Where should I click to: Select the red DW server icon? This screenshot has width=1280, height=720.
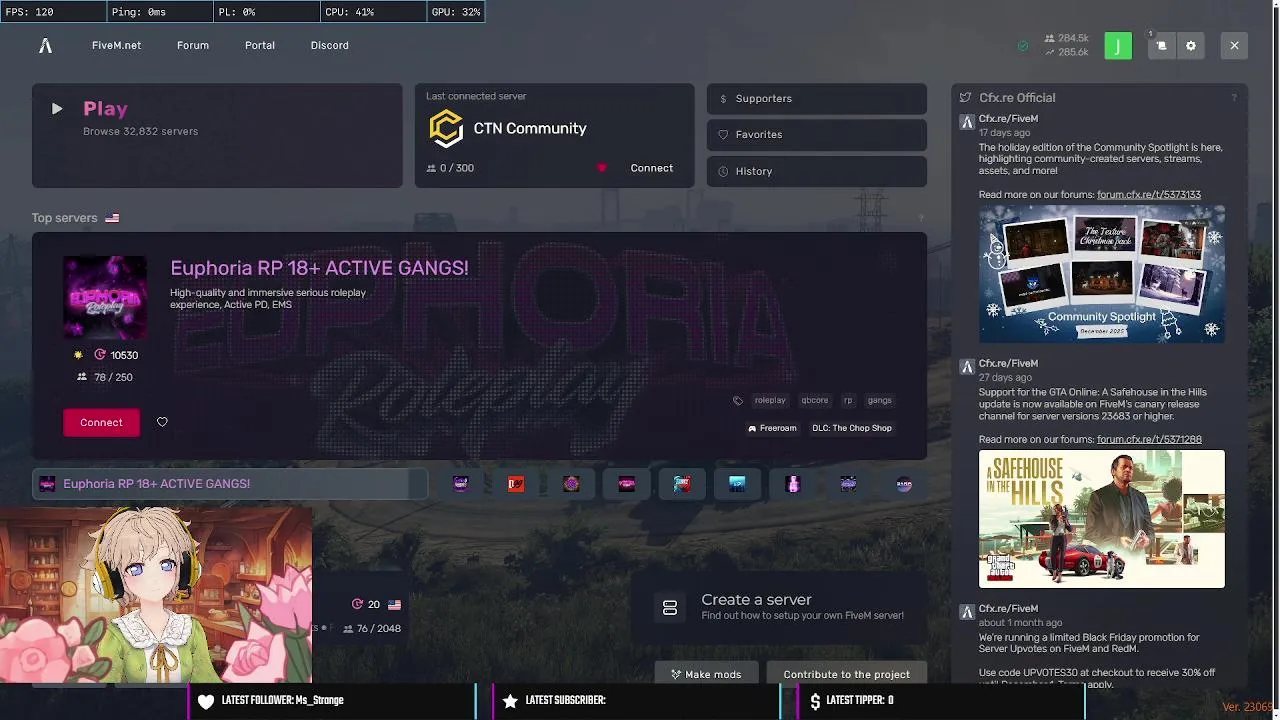click(516, 484)
